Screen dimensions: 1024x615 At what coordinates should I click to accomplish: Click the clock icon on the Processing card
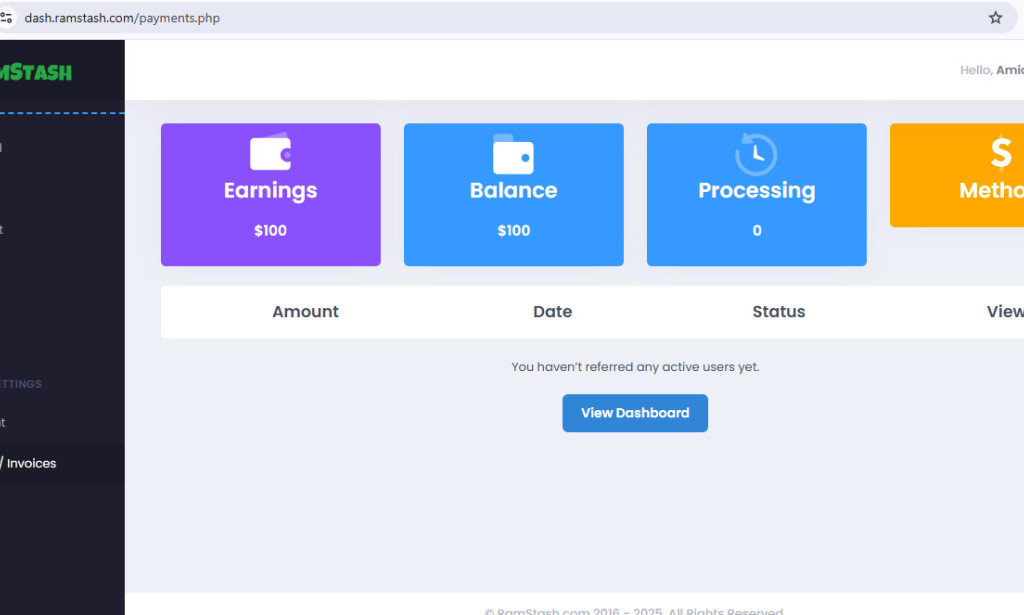[756, 155]
